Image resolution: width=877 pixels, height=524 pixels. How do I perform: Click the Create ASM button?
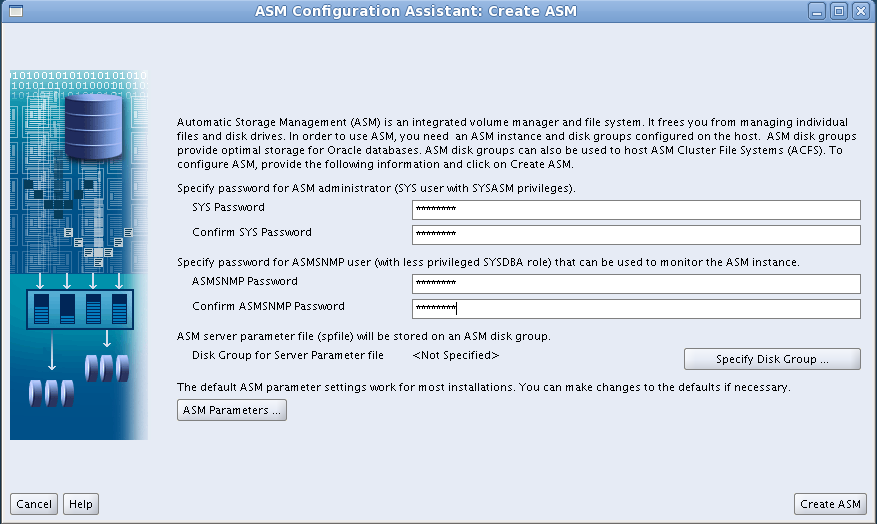[x=830, y=504]
